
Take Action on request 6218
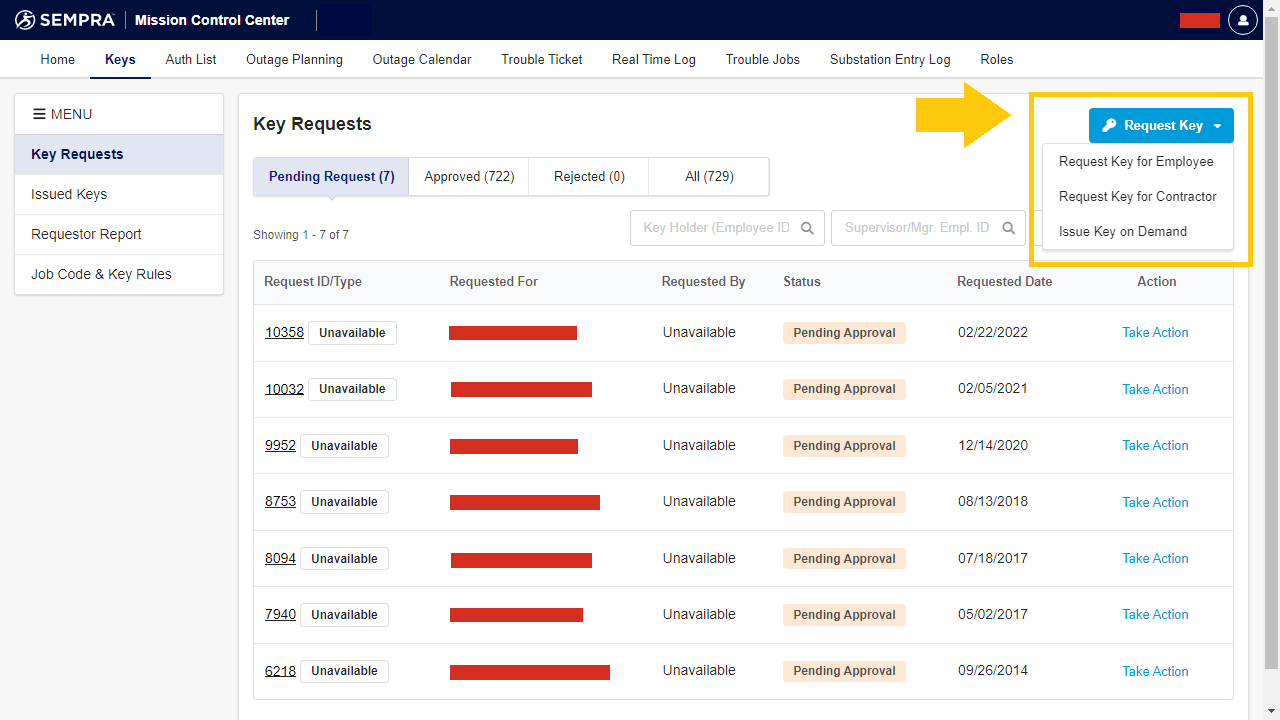tap(1155, 672)
